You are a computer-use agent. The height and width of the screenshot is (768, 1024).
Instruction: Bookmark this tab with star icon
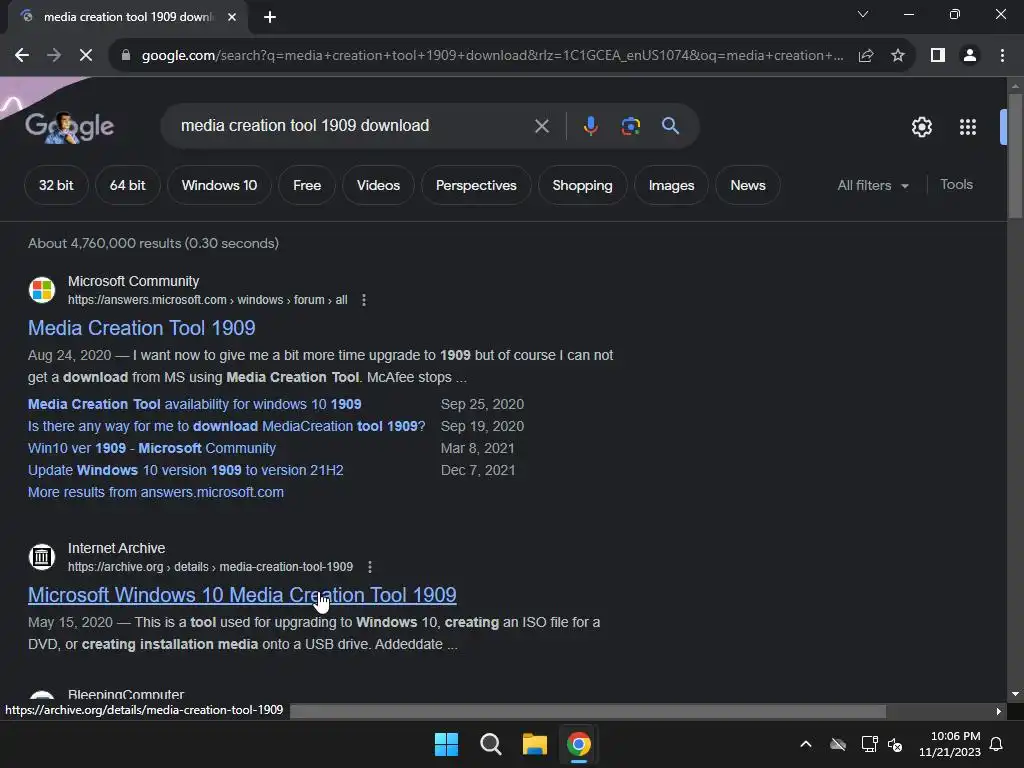[898, 56]
